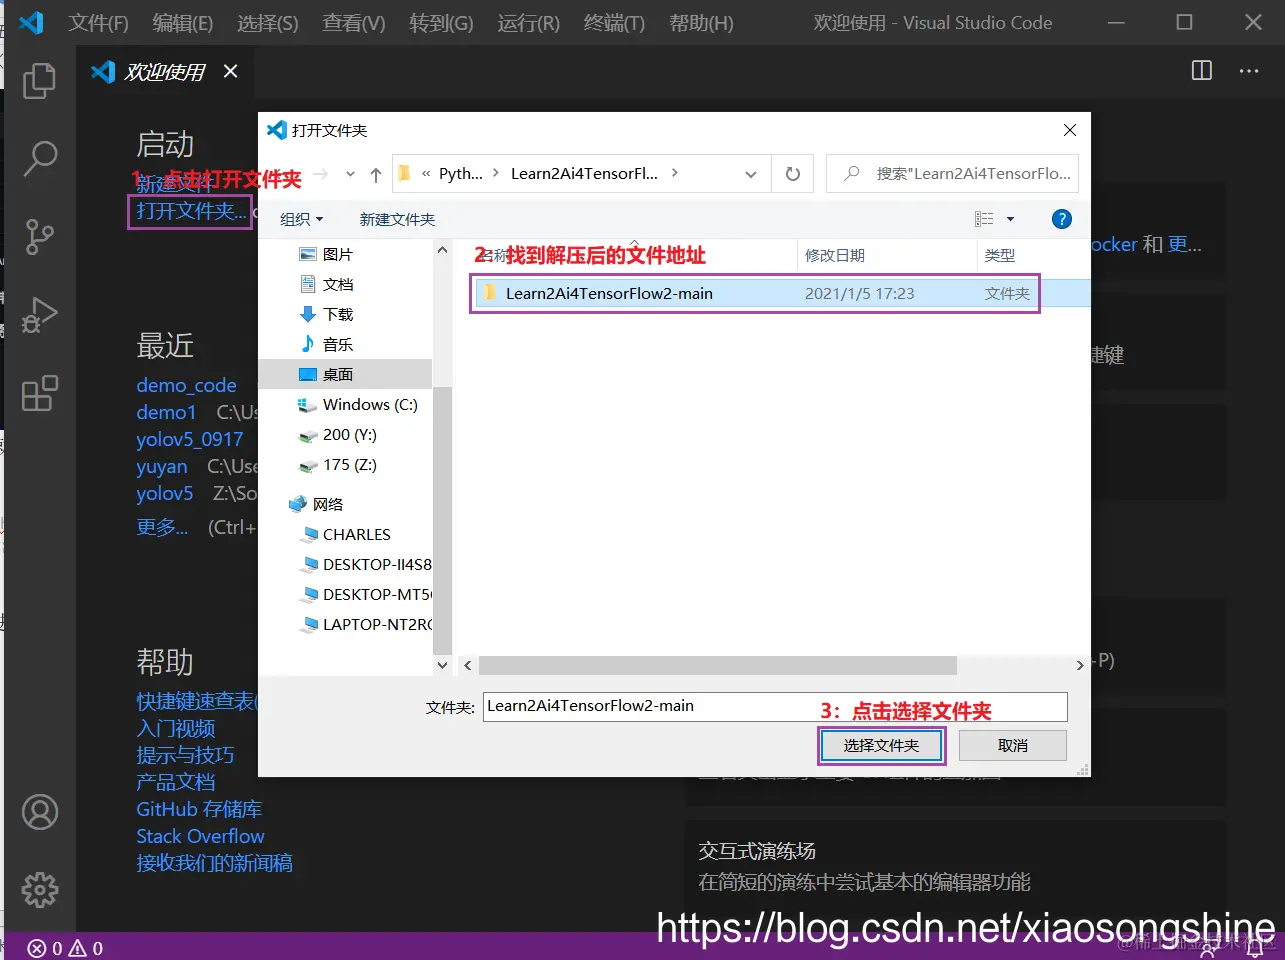Click the 选择文件夹 button
Screen dimensions: 1285x960
[x=881, y=745]
